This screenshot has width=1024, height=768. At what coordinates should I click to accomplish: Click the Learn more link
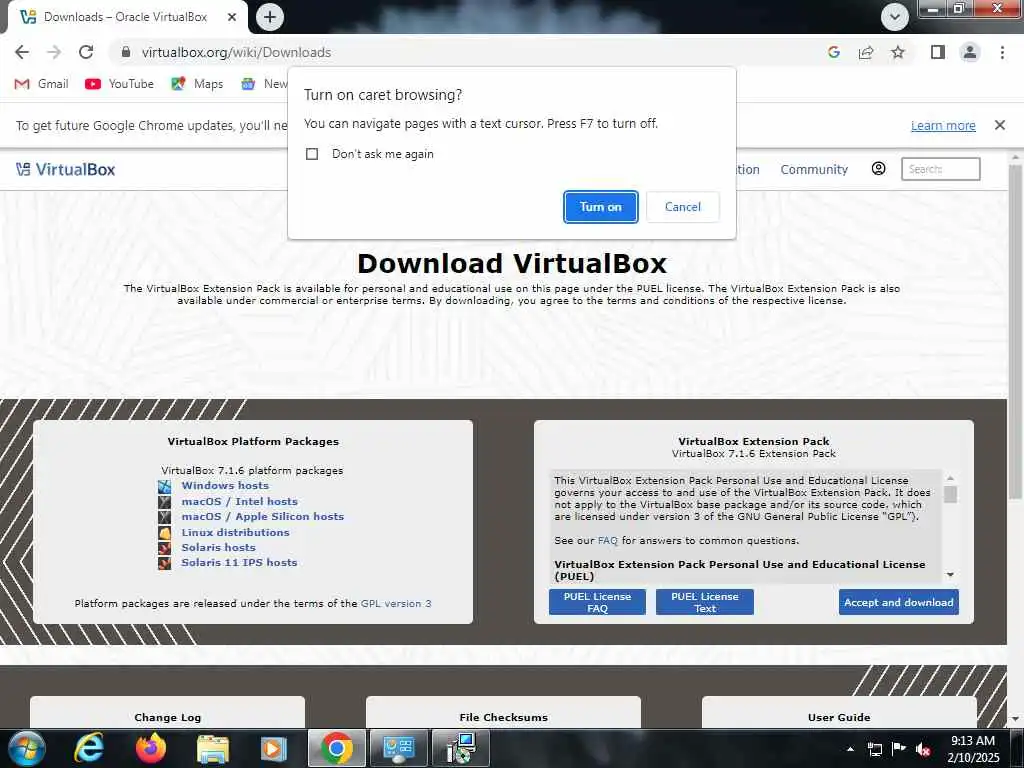click(x=943, y=125)
